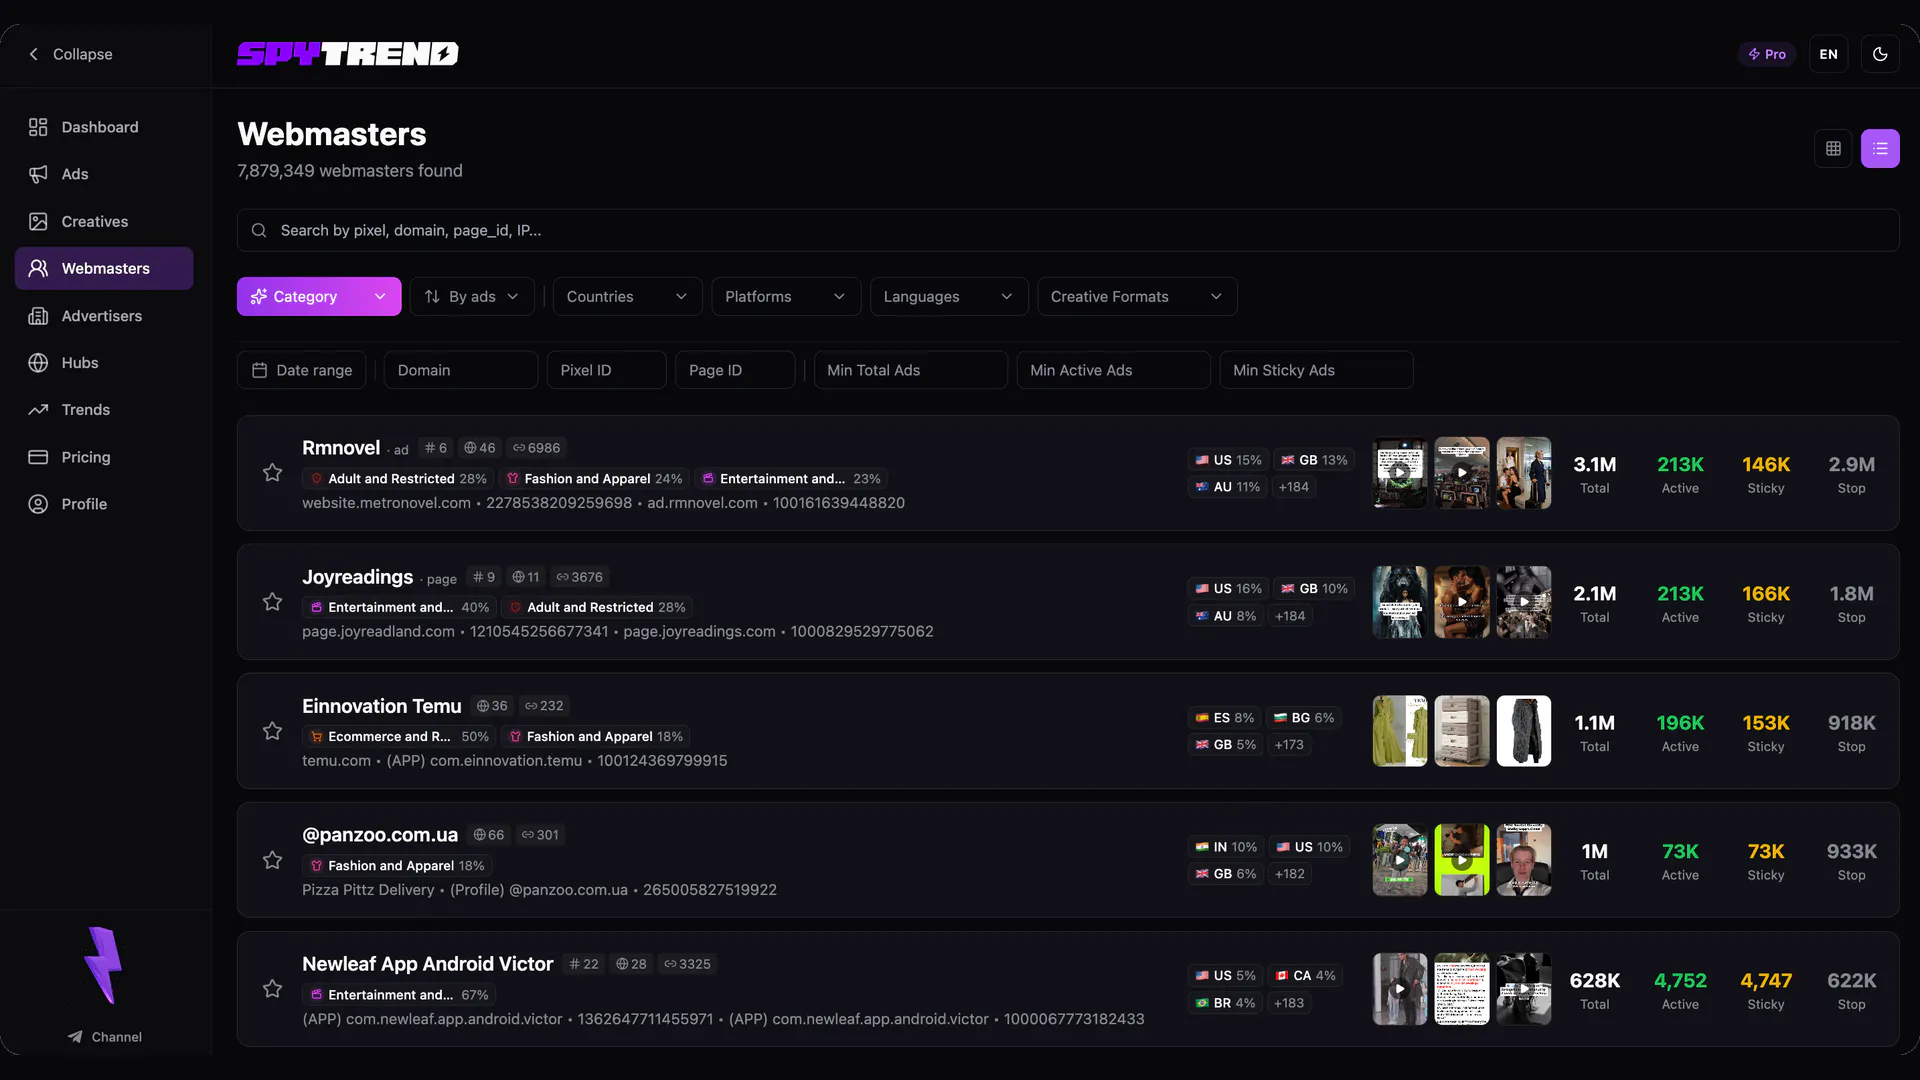Open the white cabinet thumbnail in Einnovation Temu
This screenshot has height=1080, width=1920.
[x=1462, y=731]
